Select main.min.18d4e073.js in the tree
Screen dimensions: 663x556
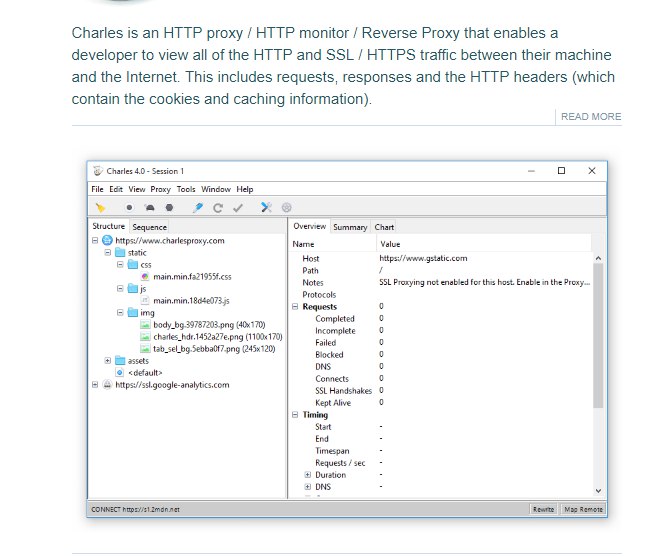click(x=191, y=301)
